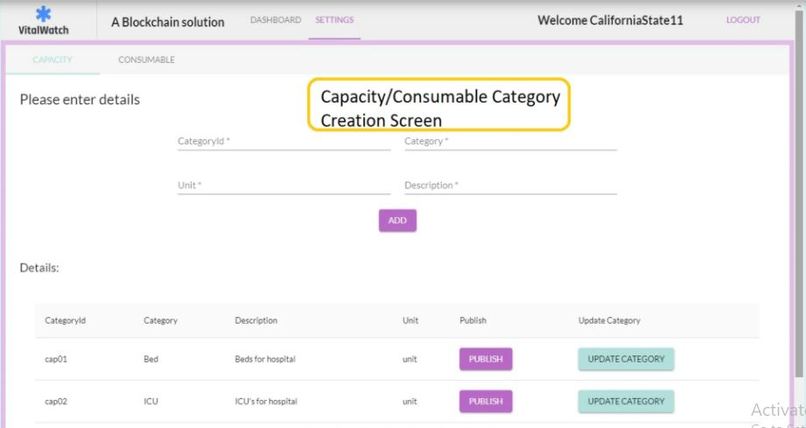Focus the Description input field
The image size is (806, 428).
[510, 185]
